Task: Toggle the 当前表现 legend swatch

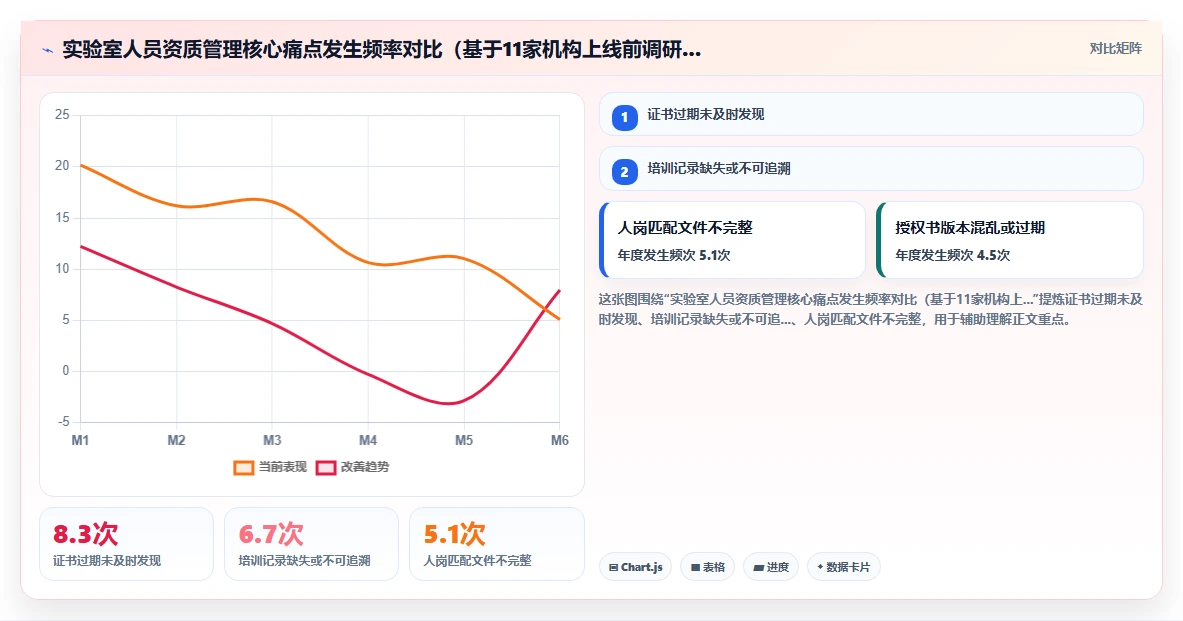Action: coord(244,468)
